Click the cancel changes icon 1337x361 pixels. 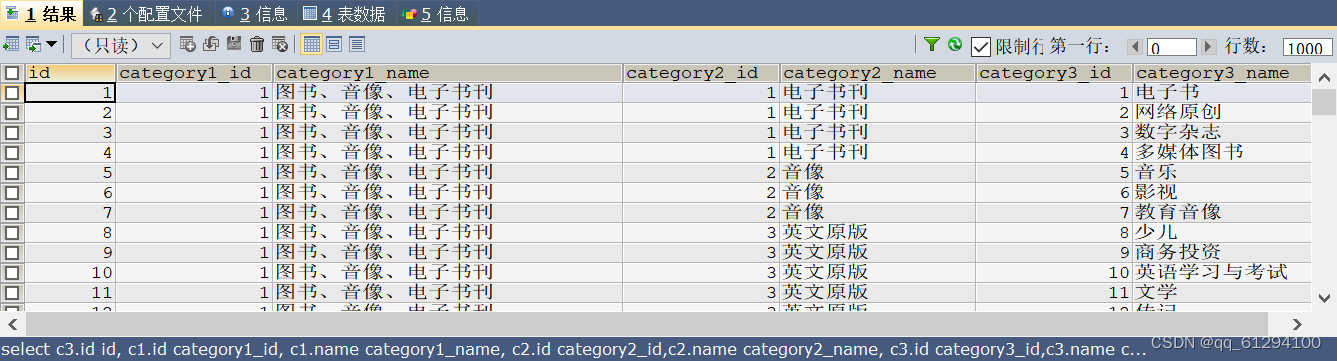click(280, 44)
